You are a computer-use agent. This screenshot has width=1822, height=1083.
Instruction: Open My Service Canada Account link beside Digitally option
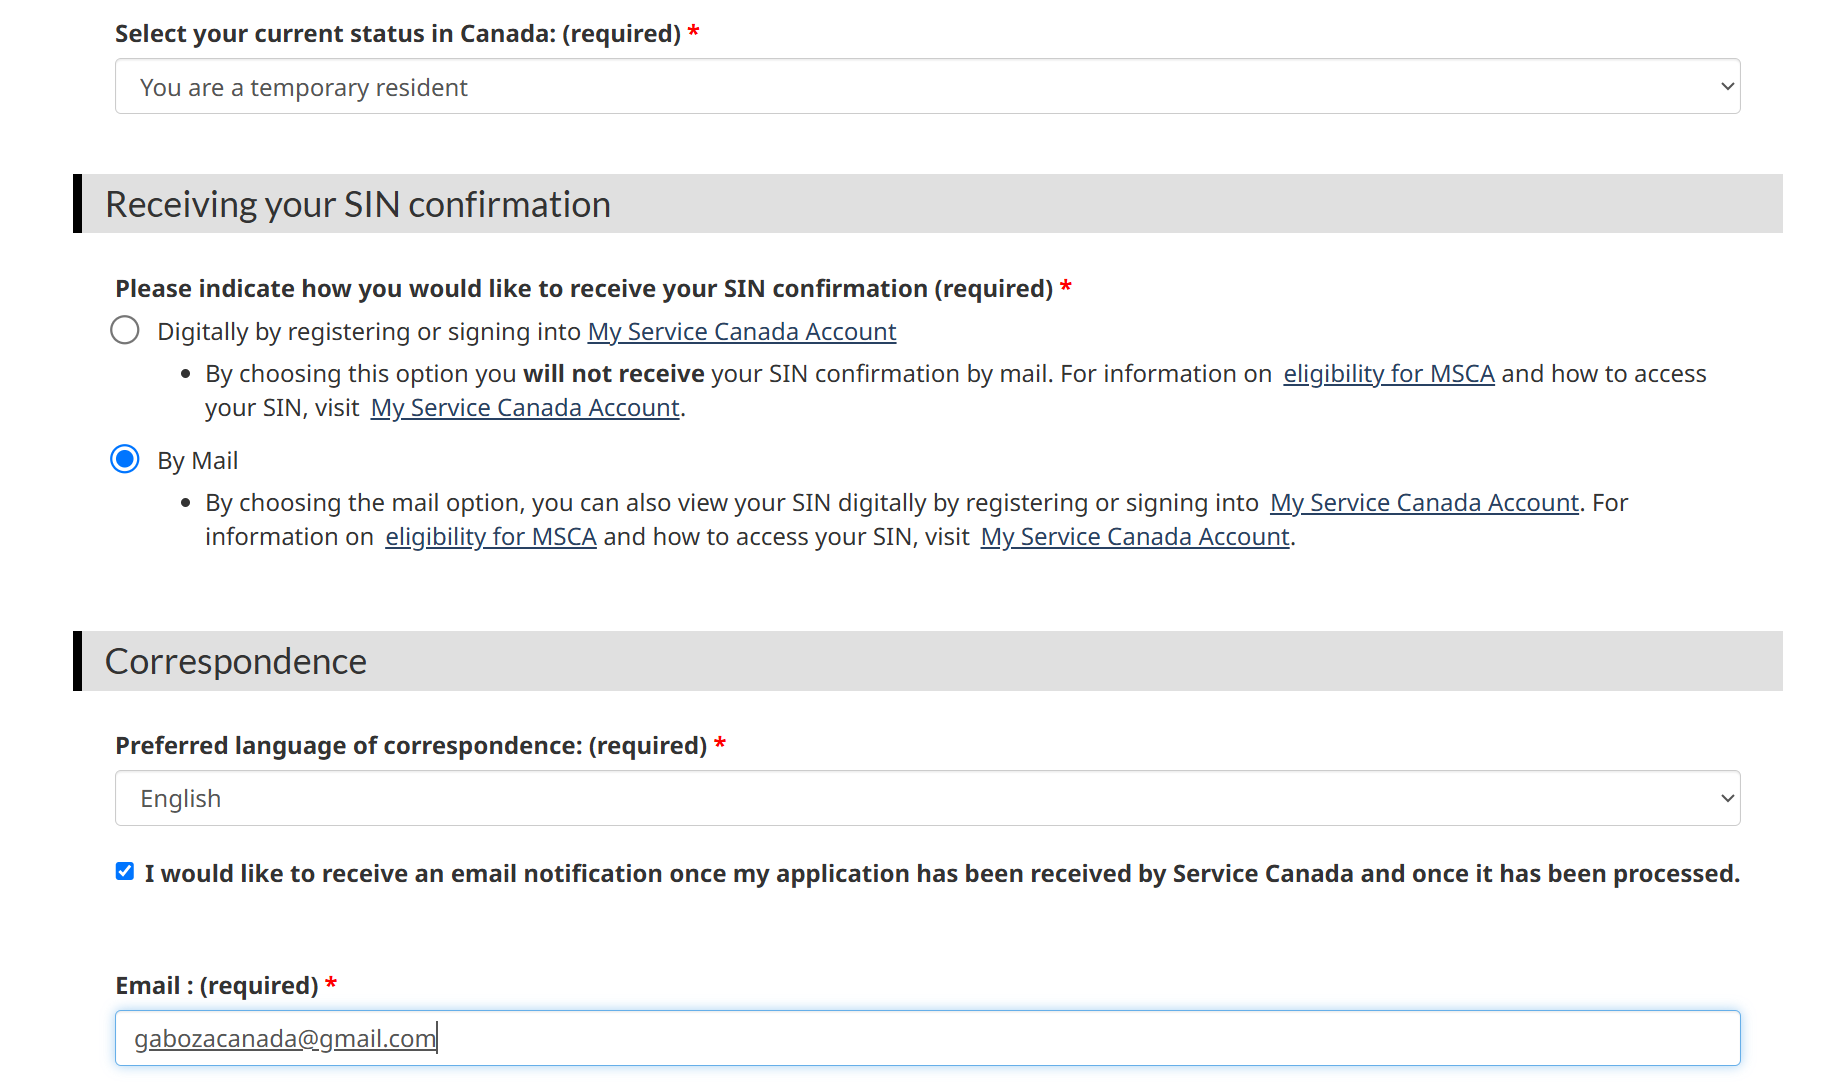(x=741, y=332)
